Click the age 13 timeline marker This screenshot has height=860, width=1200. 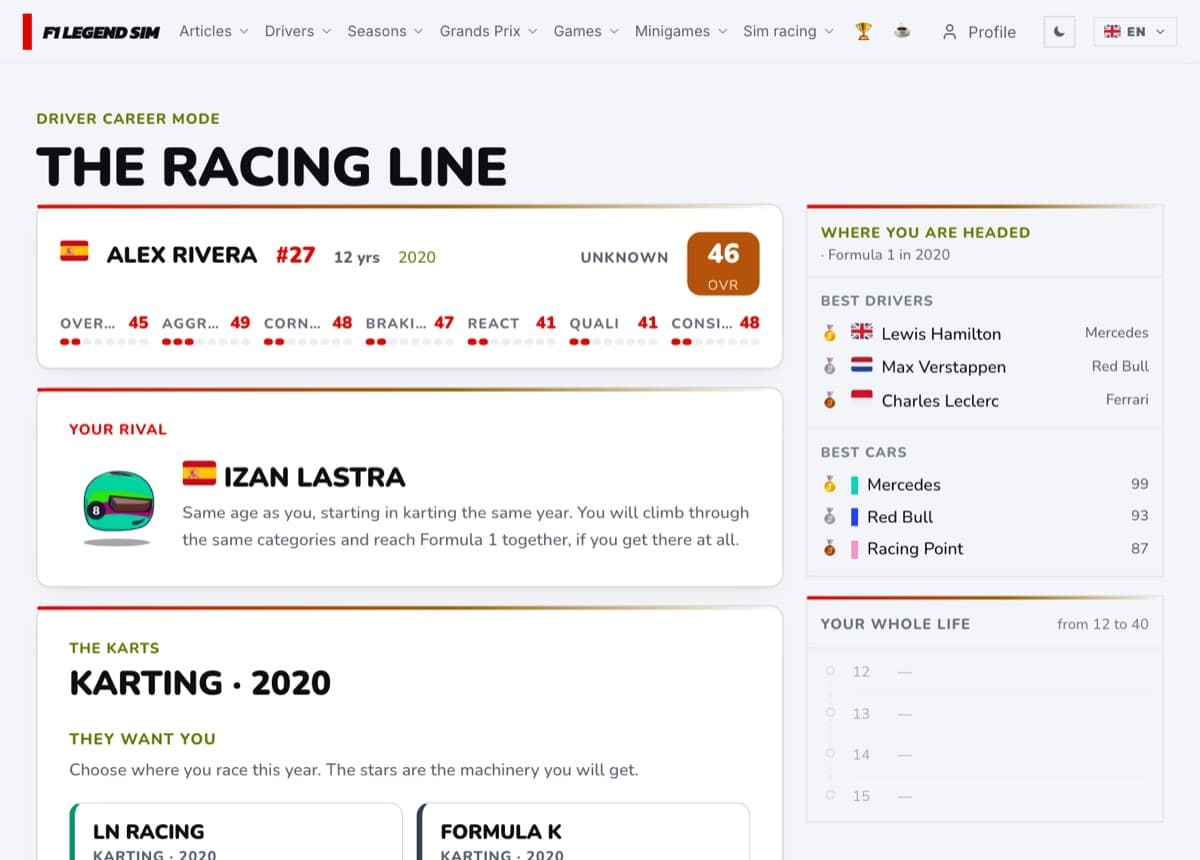[x=829, y=713]
